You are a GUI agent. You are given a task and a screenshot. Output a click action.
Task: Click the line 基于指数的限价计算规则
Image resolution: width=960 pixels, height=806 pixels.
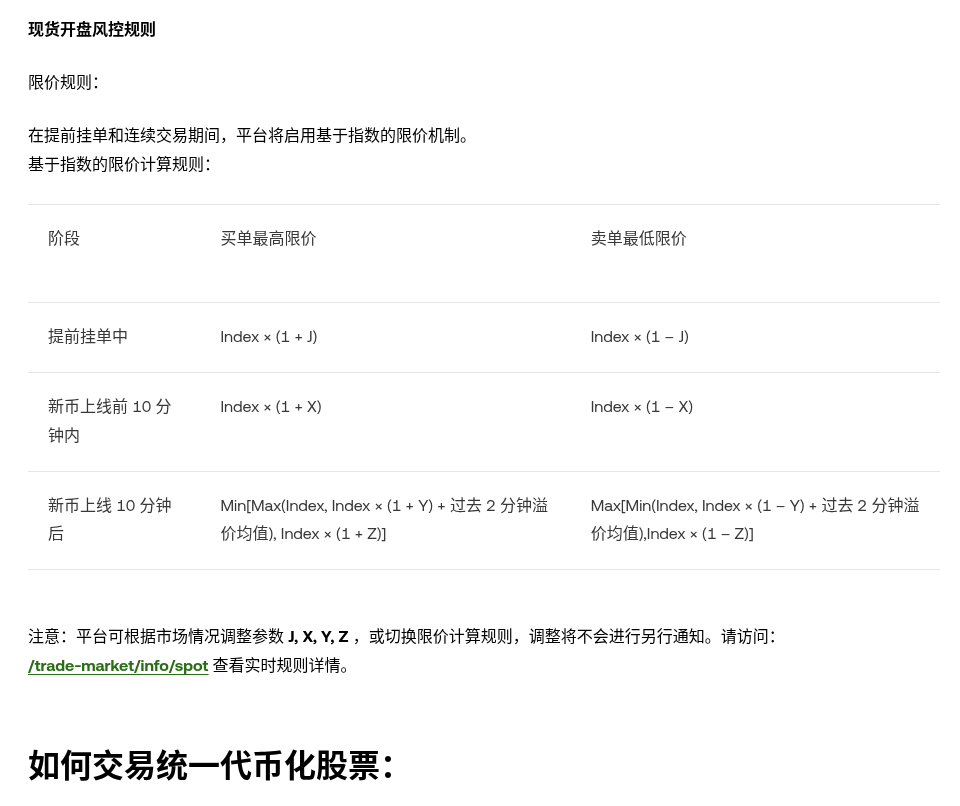click(x=119, y=164)
